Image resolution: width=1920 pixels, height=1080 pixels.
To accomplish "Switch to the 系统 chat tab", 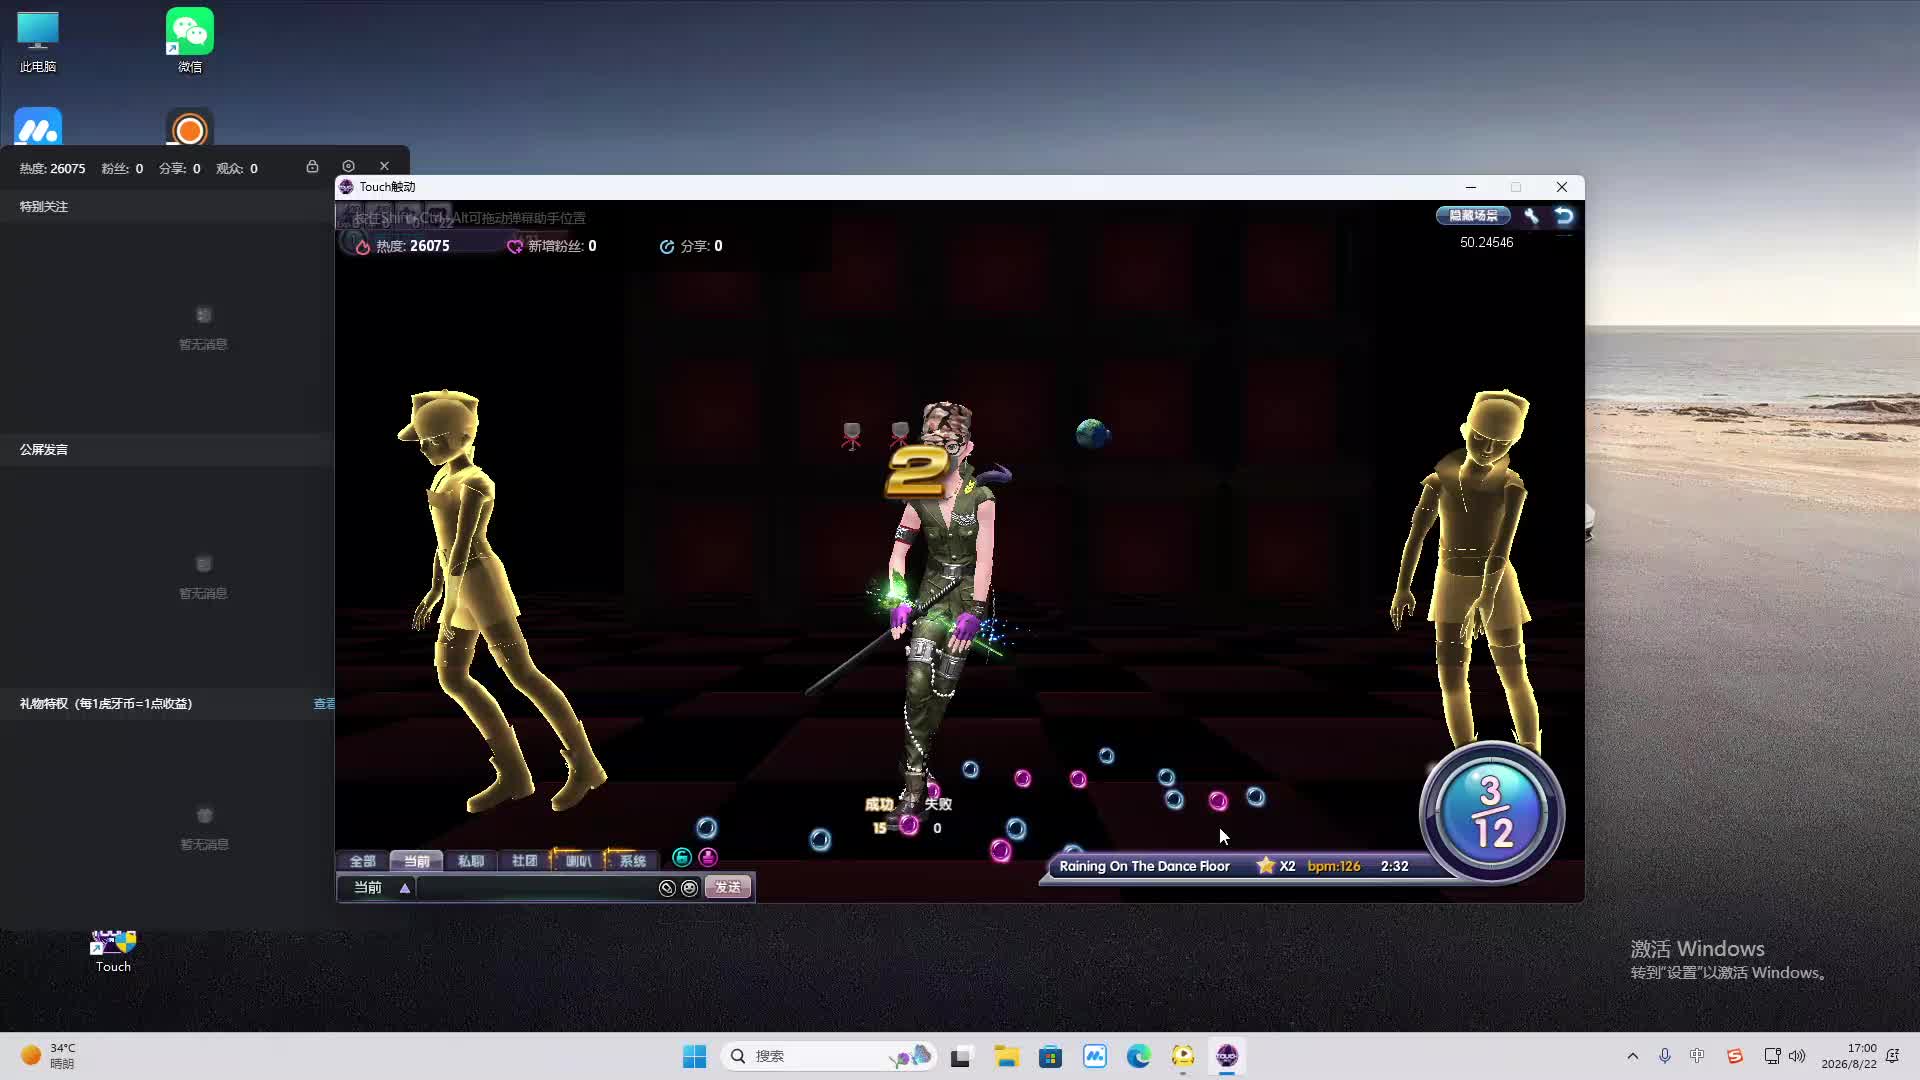I will pos(632,861).
